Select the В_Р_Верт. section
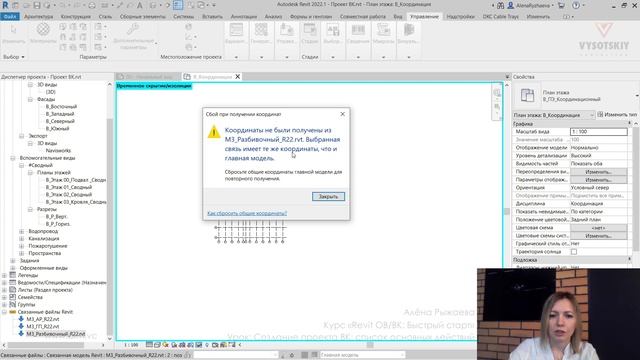Image resolution: width=640 pixels, height=360 pixels. tap(56, 217)
